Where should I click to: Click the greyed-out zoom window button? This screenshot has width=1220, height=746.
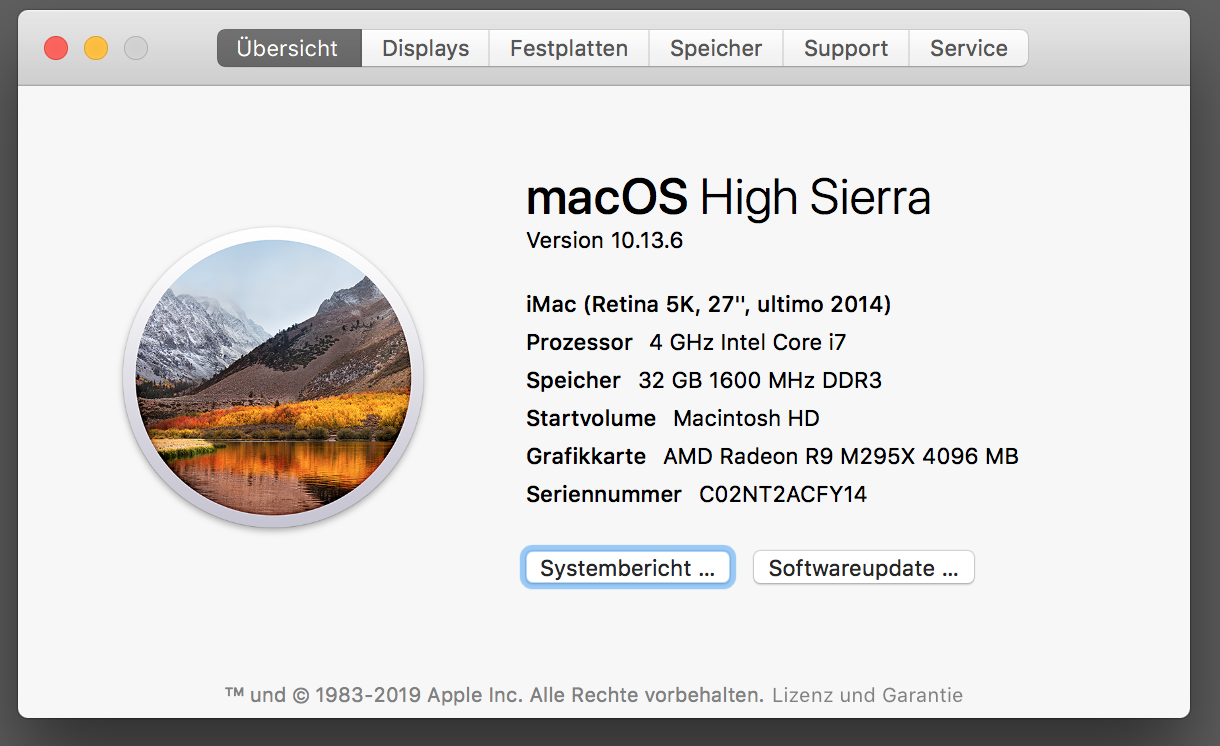point(136,48)
